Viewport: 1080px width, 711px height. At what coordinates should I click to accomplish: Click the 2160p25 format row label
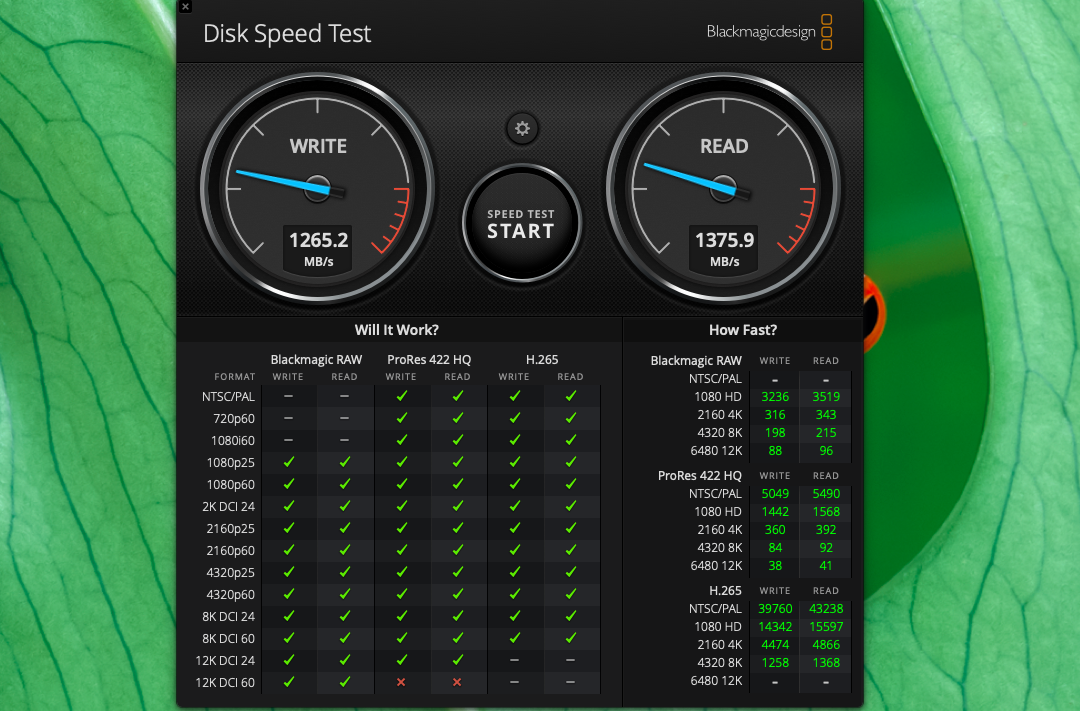coord(231,528)
